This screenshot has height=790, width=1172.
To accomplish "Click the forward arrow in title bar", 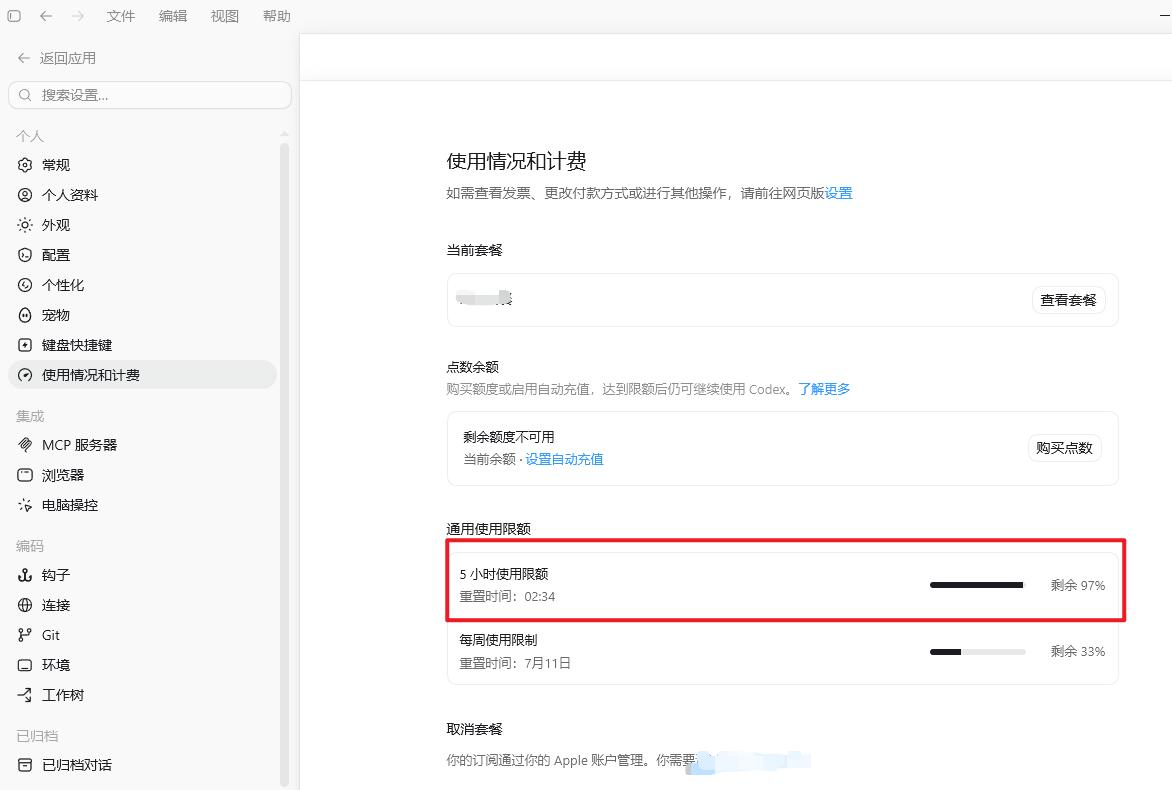I will click(x=78, y=16).
